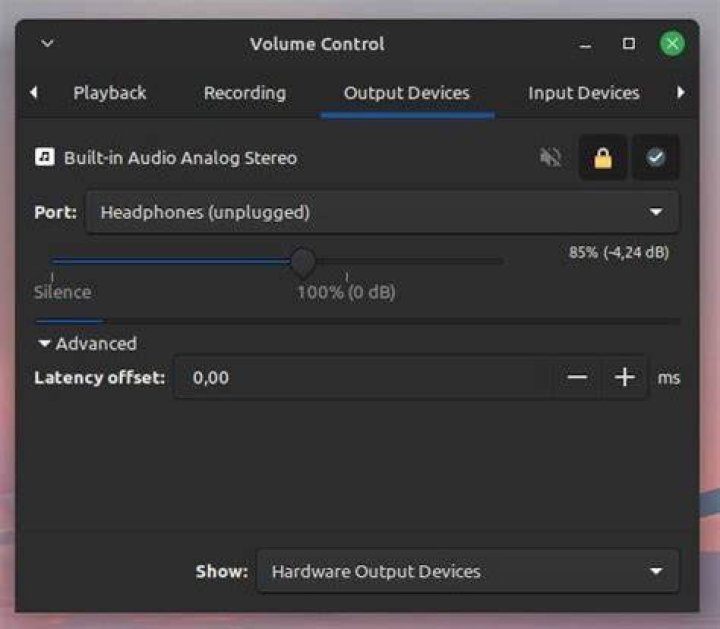The height and width of the screenshot is (629, 720).
Task: Open the Show dropdown for Hardware Output Devices
Action: (467, 571)
